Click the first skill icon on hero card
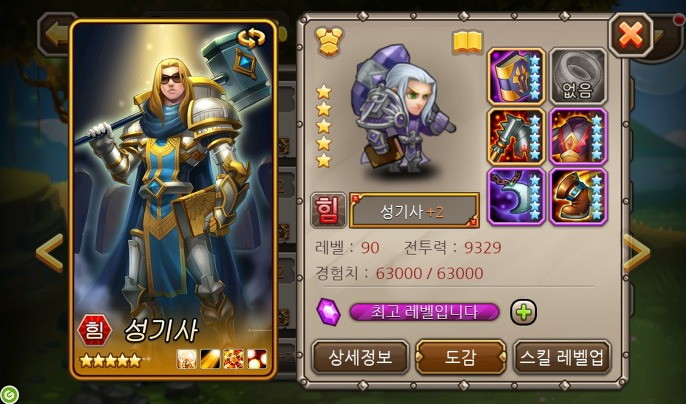This screenshot has width=686, height=404. tap(186, 359)
